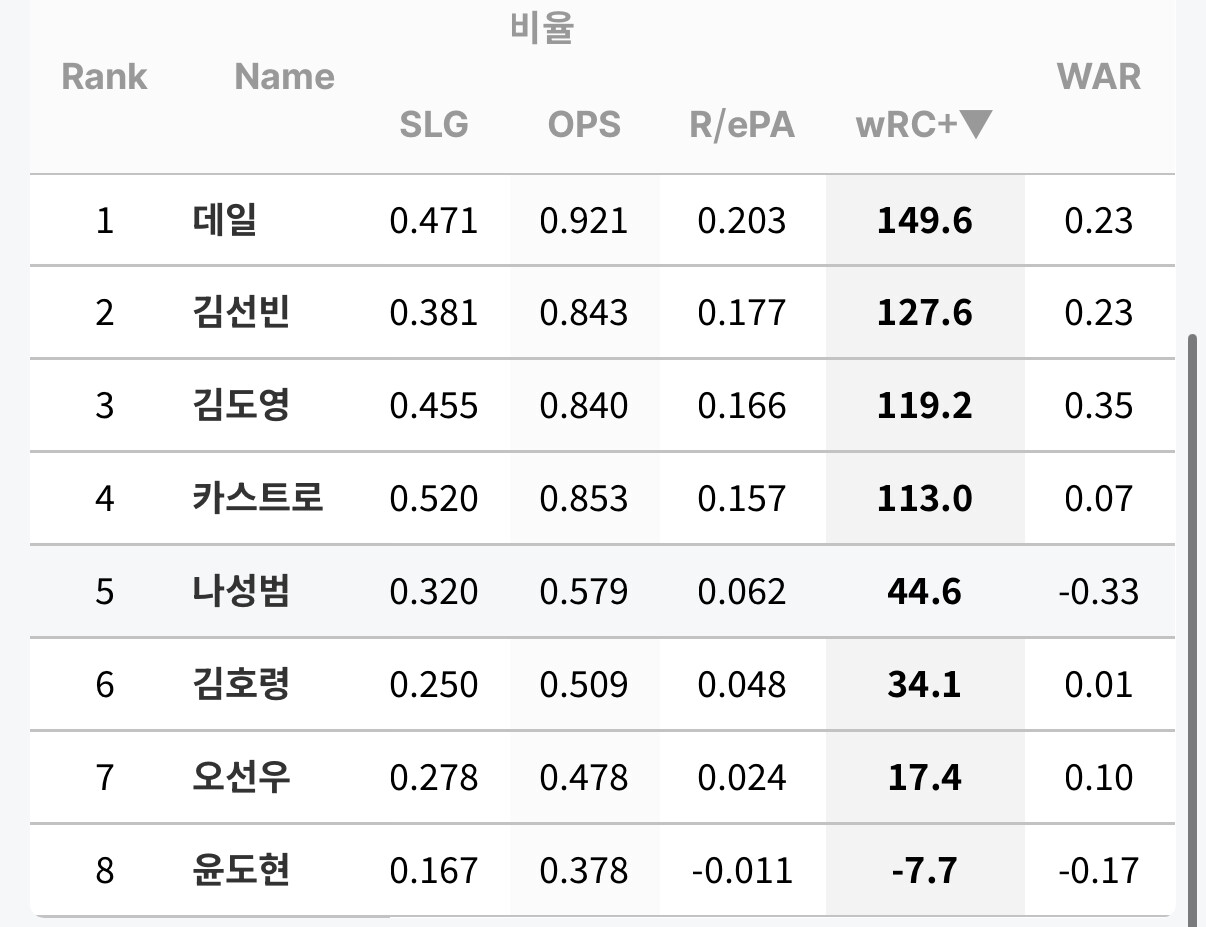Open player 데일 profile link
Screen dimensions: 1206x927
[225, 220]
